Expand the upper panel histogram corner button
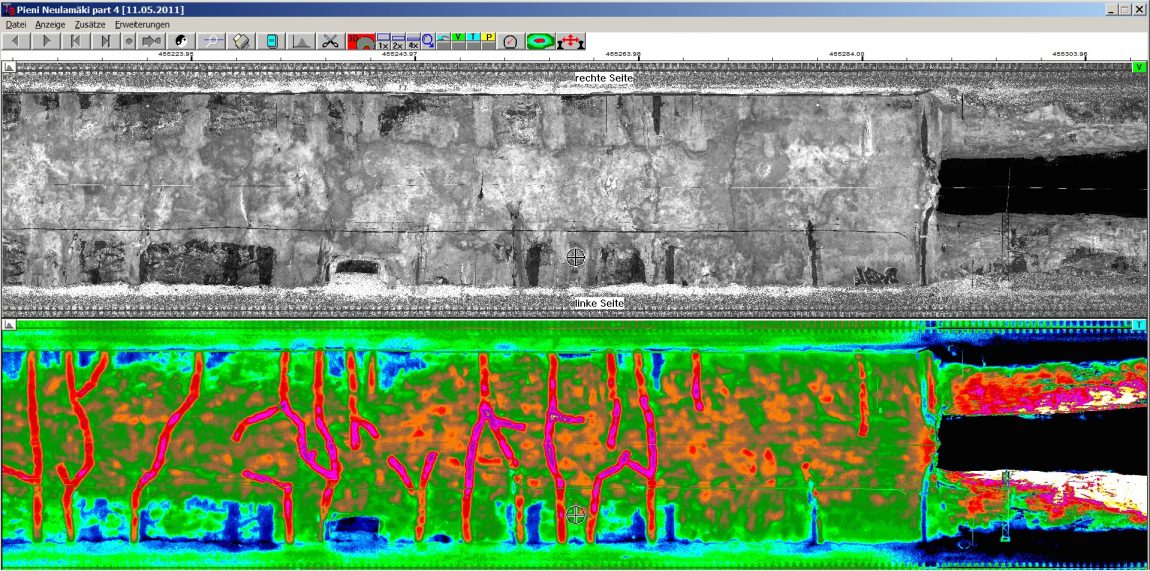The width and height of the screenshot is (1150, 571). click(9, 67)
